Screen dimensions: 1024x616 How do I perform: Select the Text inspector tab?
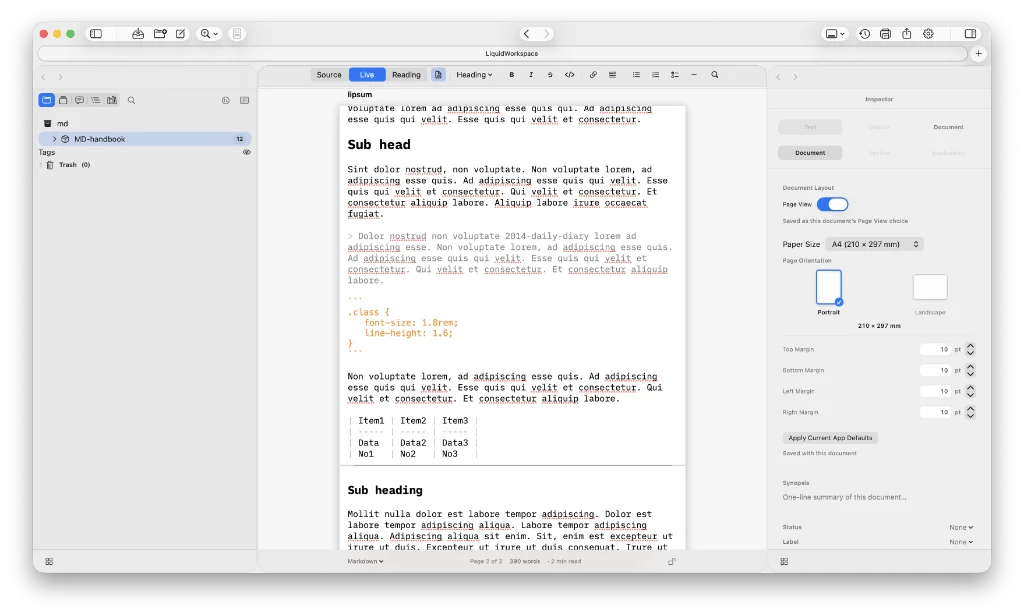[x=810, y=127]
